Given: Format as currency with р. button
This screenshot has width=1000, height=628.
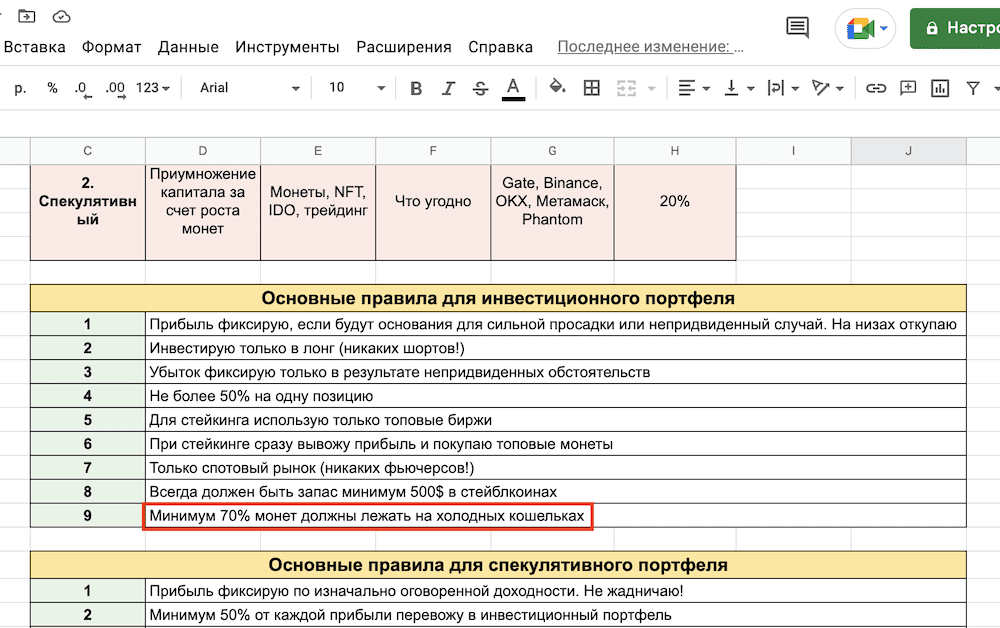Looking at the screenshot, I should click(x=20, y=88).
